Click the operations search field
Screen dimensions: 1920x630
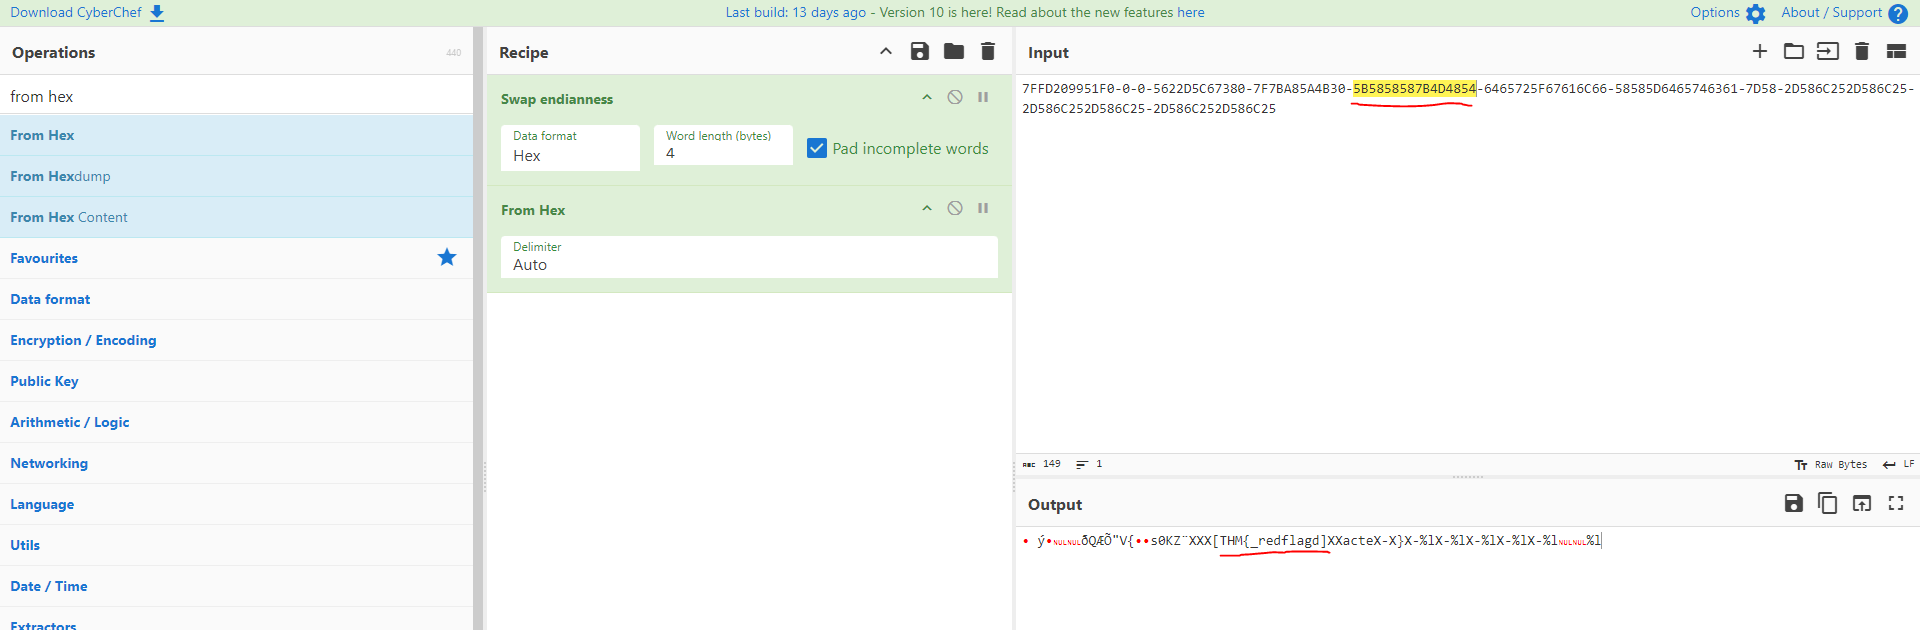pos(236,96)
